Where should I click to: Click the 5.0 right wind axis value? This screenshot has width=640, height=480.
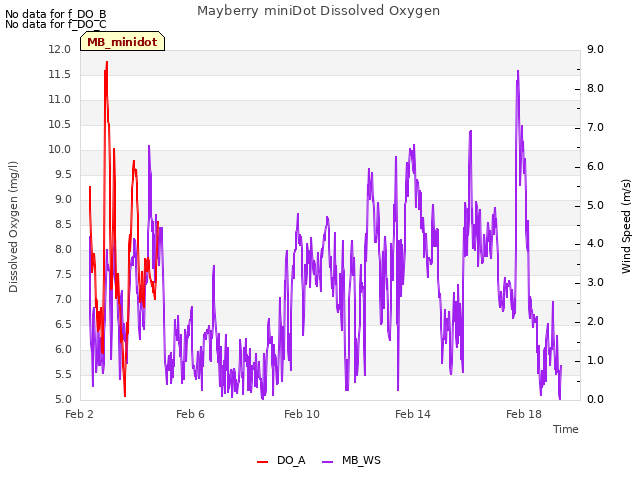pos(595,205)
